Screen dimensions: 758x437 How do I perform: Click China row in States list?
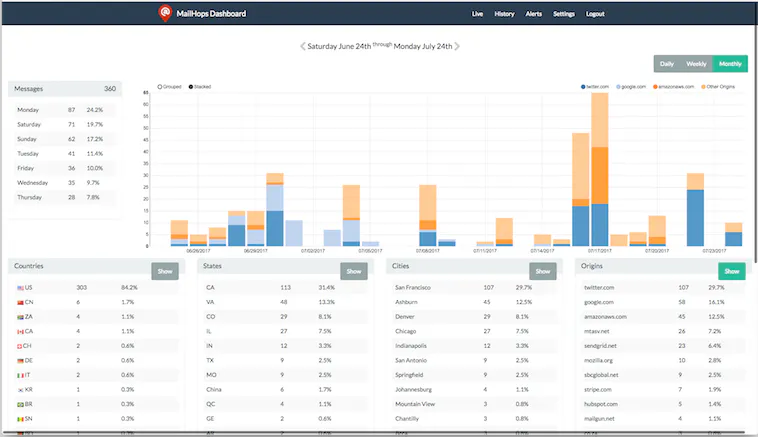tap(285, 390)
